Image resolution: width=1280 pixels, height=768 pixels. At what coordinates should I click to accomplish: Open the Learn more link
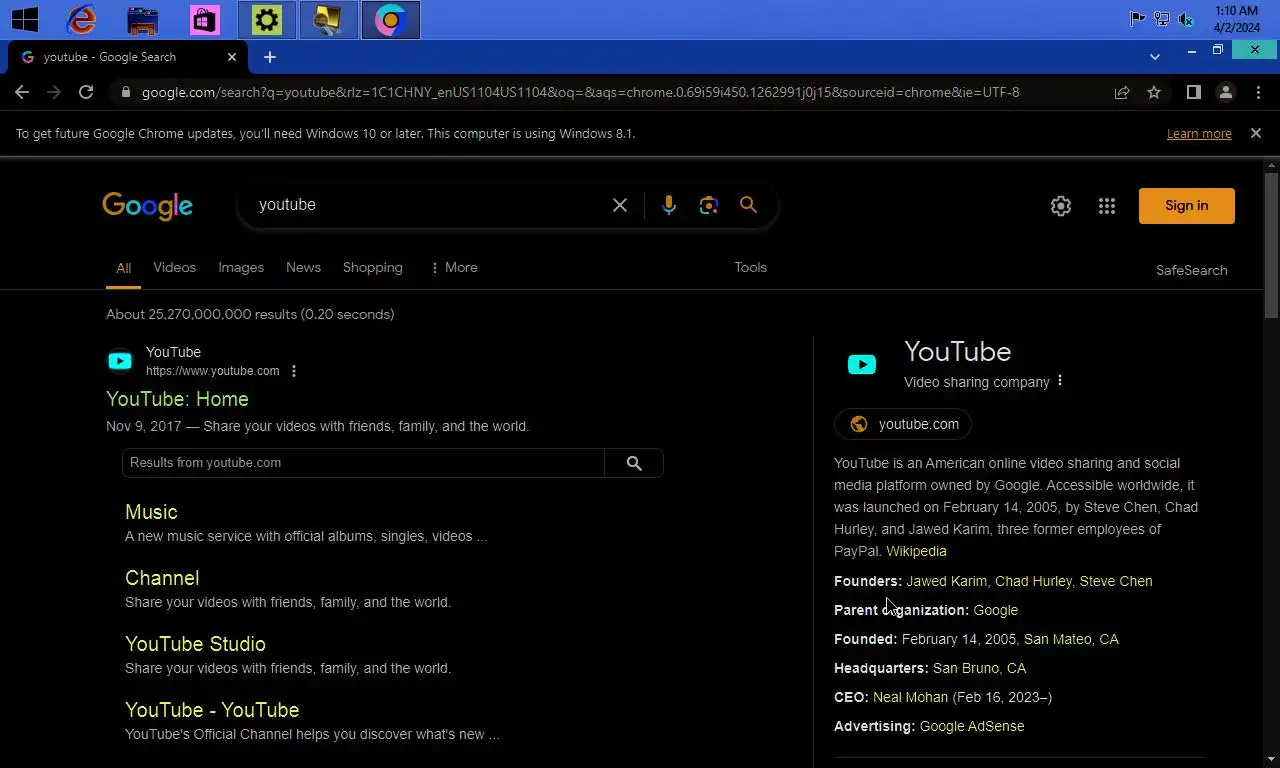(1199, 133)
